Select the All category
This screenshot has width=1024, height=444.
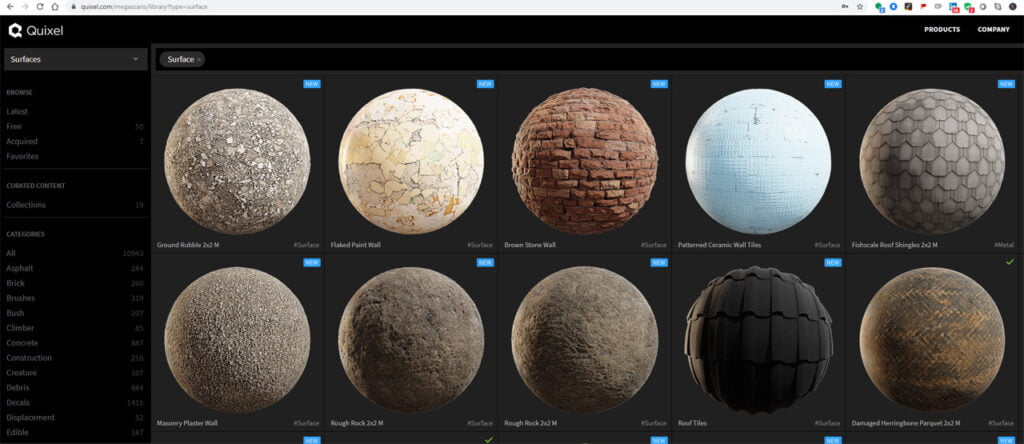pyautogui.click(x=11, y=253)
